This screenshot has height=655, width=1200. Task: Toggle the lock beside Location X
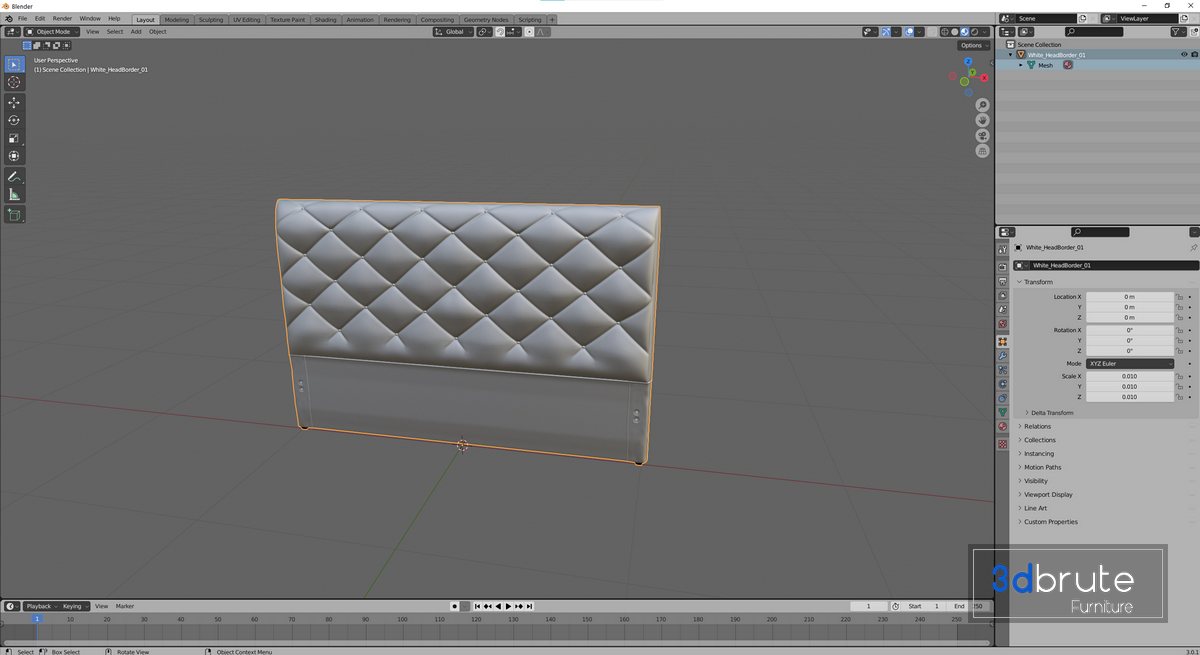point(1180,297)
